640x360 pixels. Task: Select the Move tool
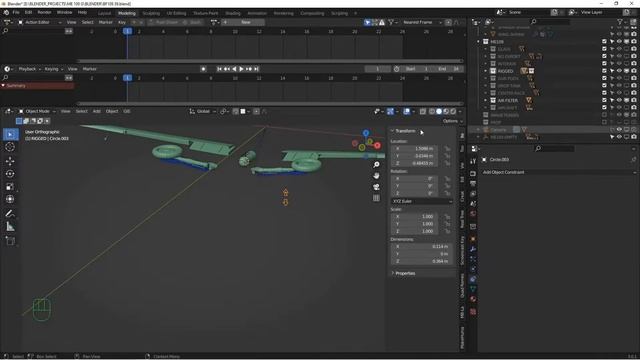tap(10, 161)
